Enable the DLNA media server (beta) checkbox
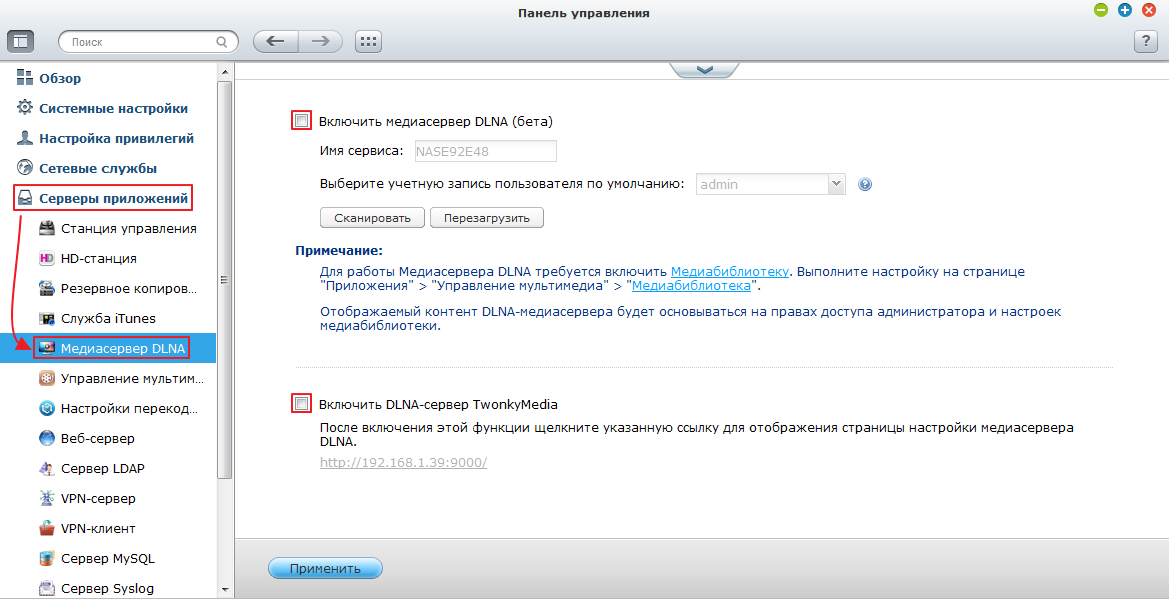Viewport: 1169px width, 599px height. click(301, 121)
